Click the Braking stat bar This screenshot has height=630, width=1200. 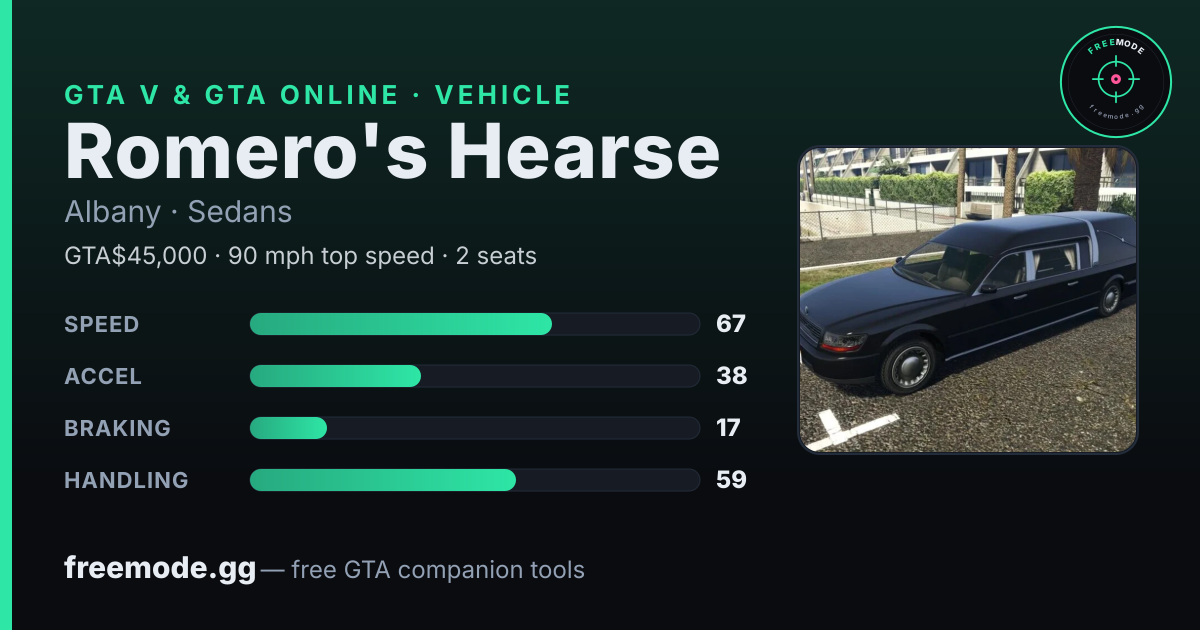point(474,428)
